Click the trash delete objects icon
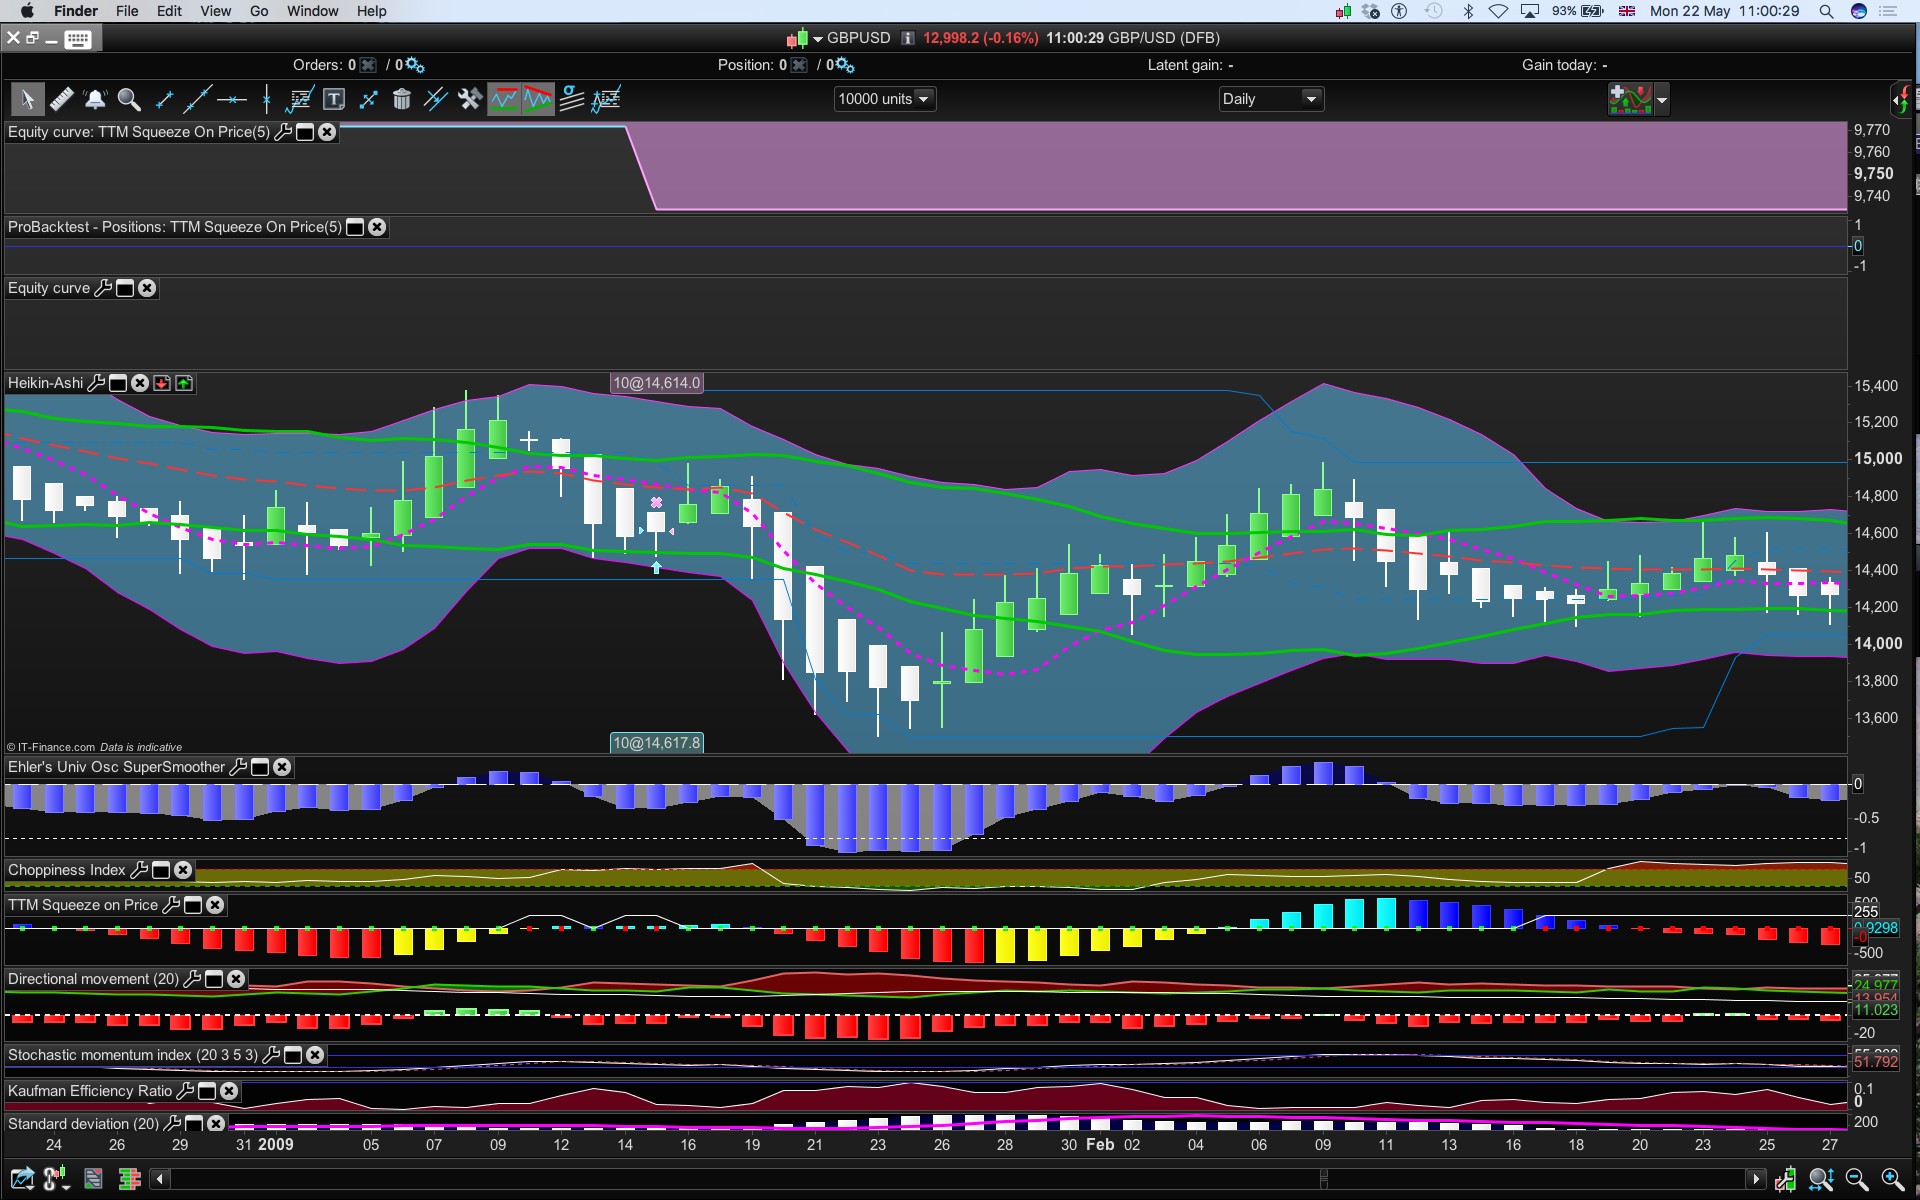 pos(401,99)
